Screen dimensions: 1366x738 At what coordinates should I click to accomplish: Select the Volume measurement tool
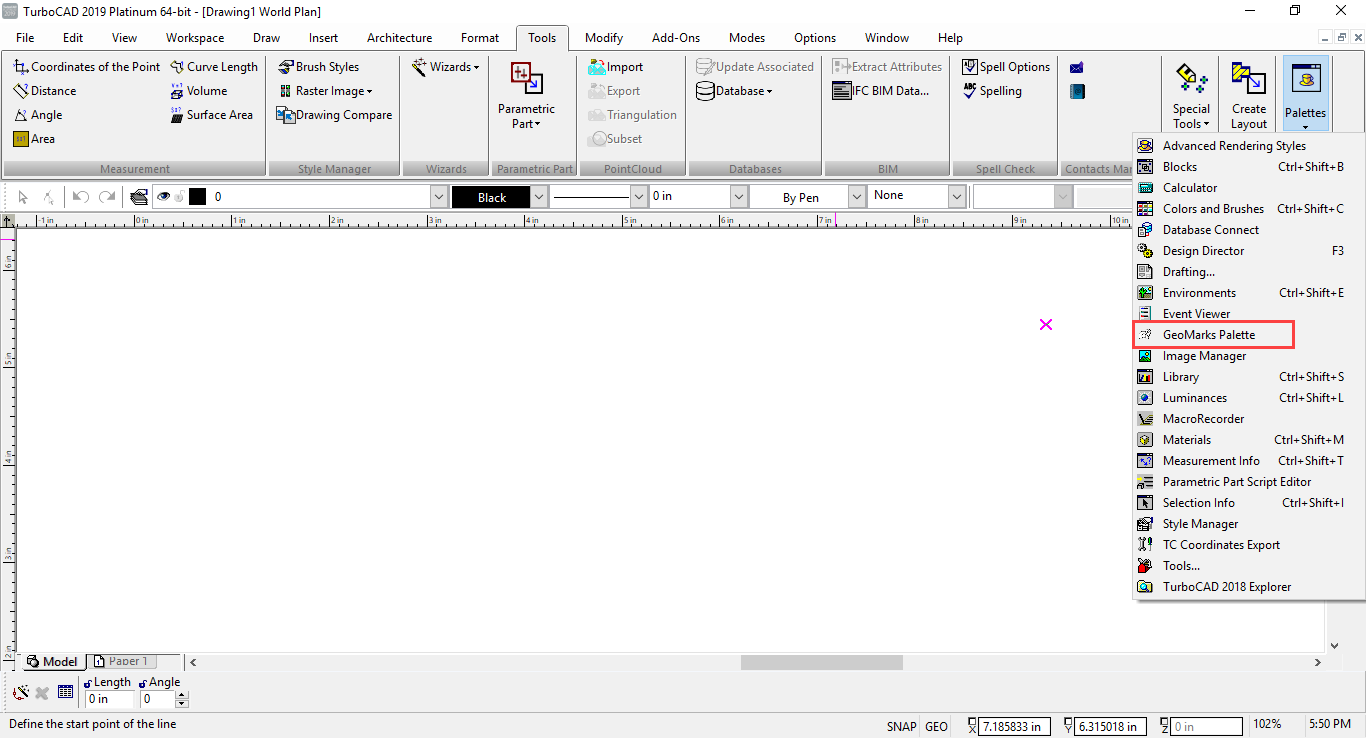tap(199, 91)
